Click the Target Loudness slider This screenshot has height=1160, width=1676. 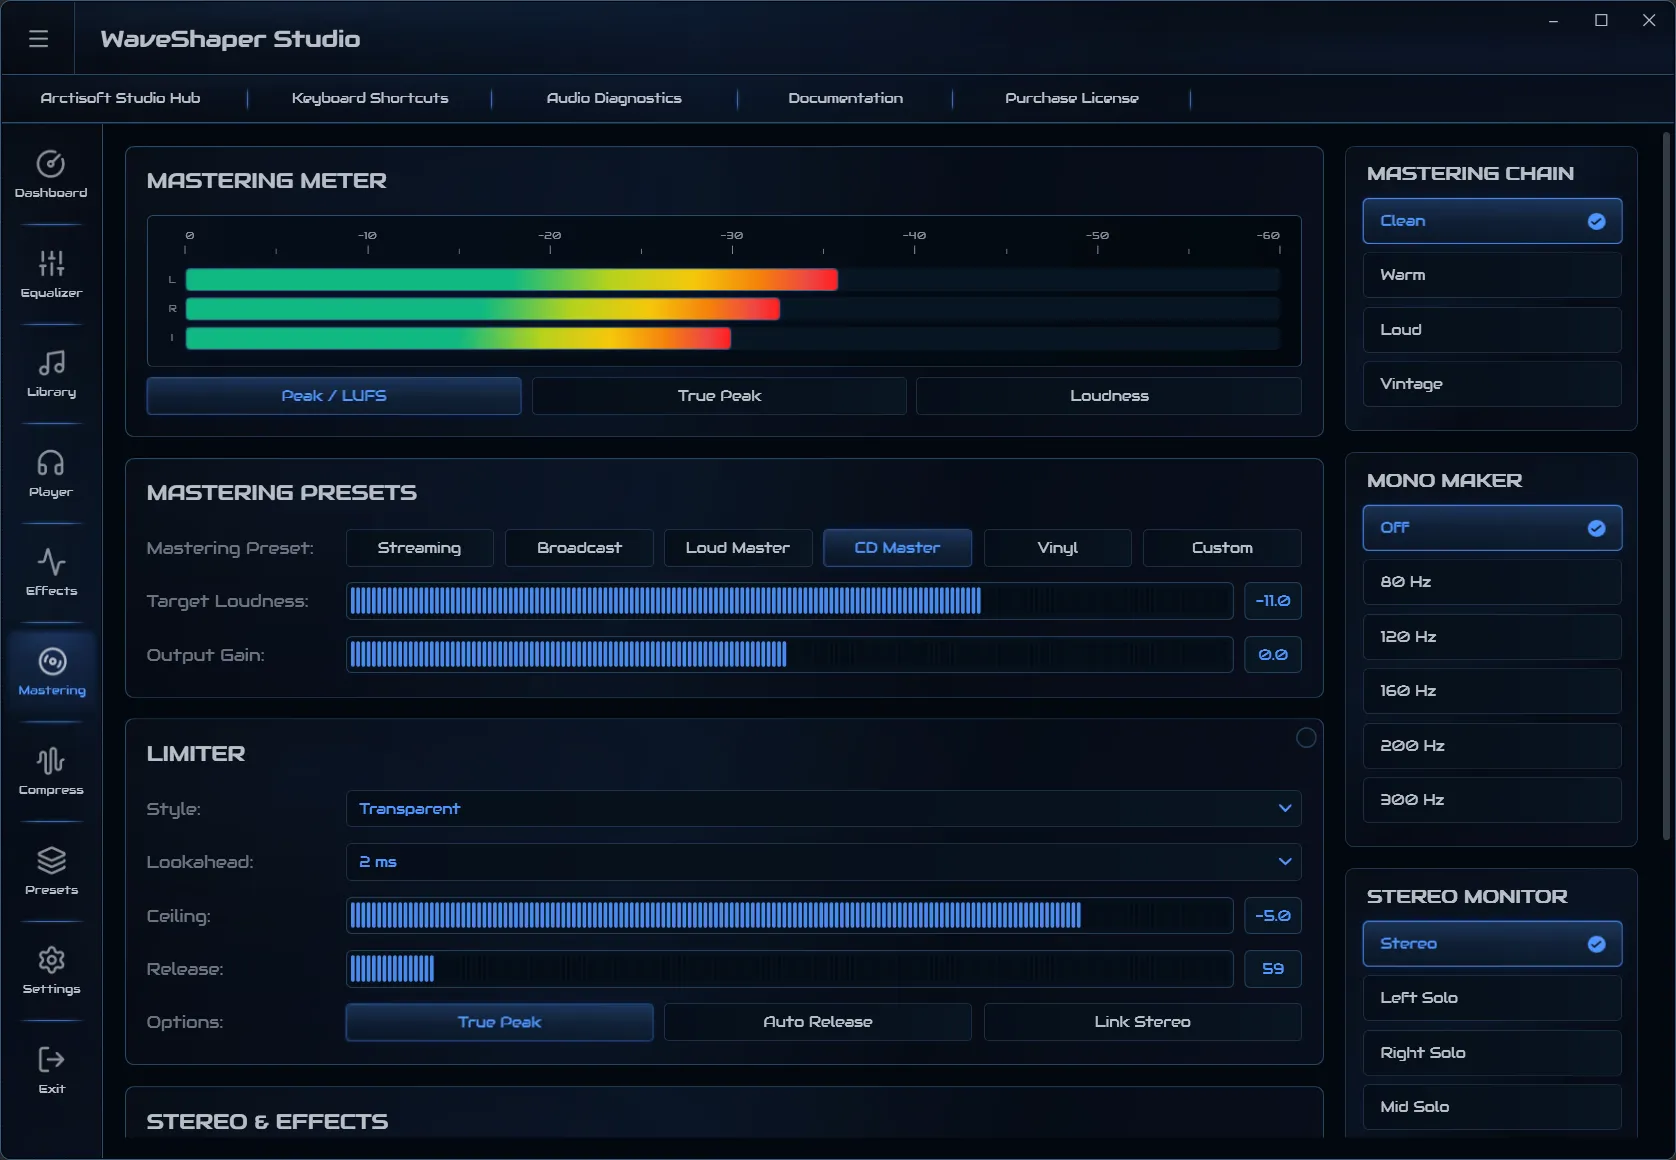click(790, 601)
